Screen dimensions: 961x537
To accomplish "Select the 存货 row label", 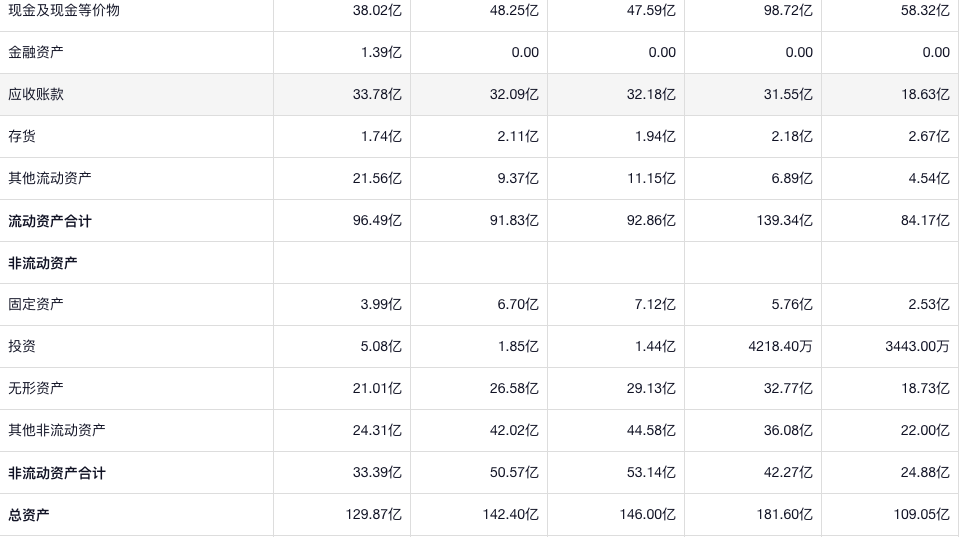I will [x=22, y=137].
